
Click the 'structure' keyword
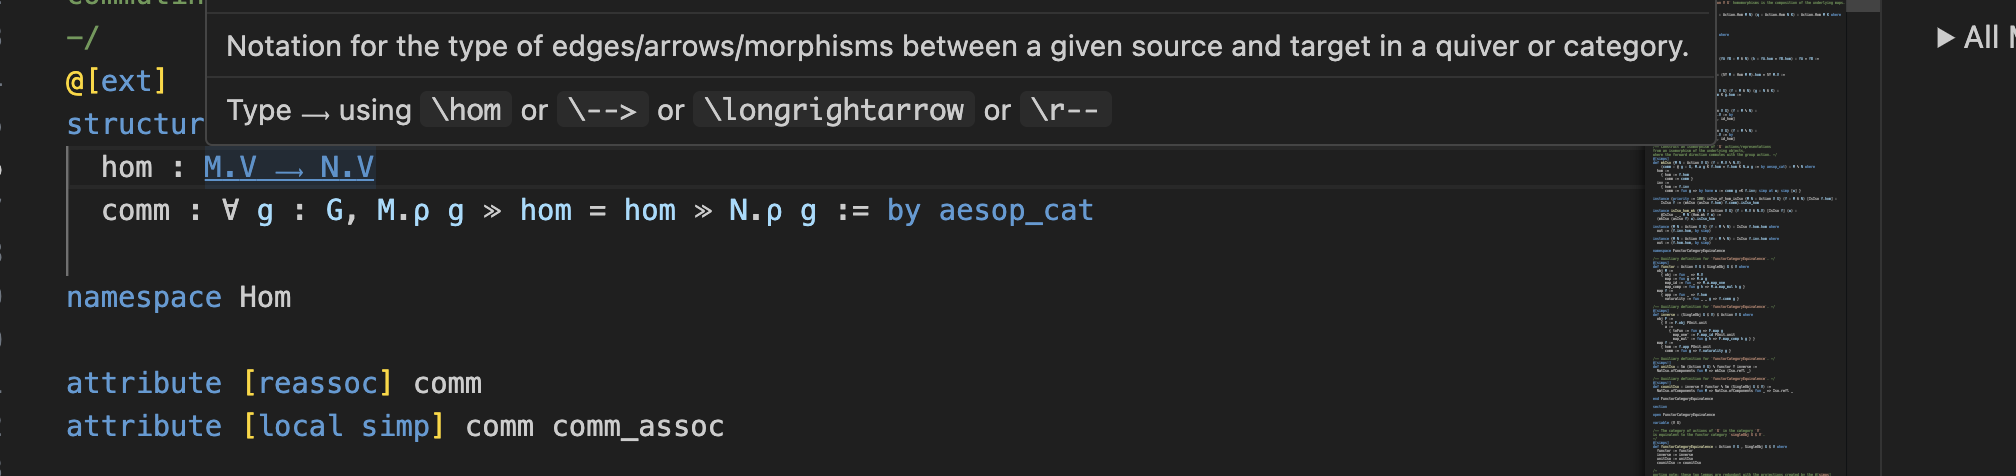136,124
